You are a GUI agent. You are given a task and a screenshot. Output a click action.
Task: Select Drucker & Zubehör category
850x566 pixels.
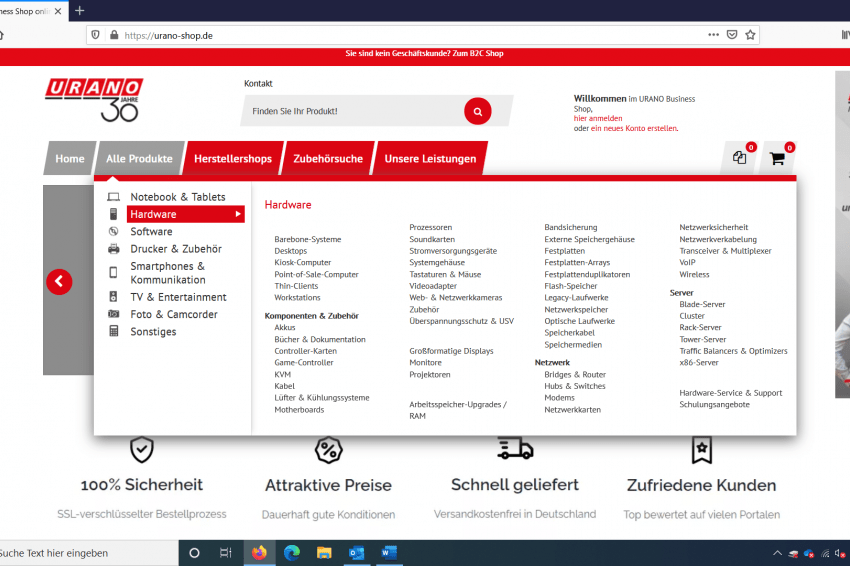click(x=176, y=249)
